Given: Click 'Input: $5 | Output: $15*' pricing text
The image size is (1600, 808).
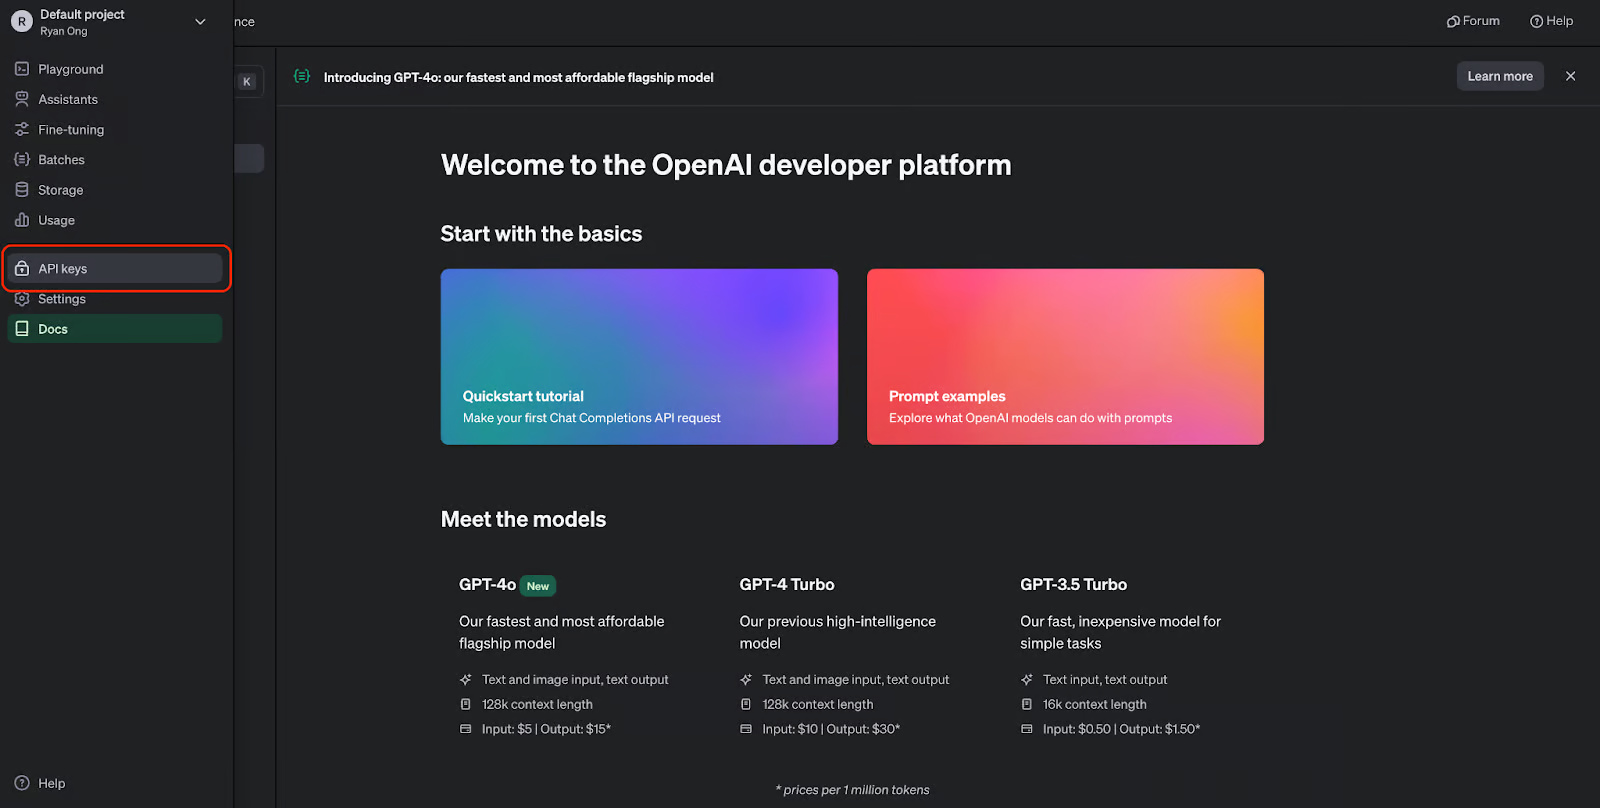Looking at the screenshot, I should (546, 729).
